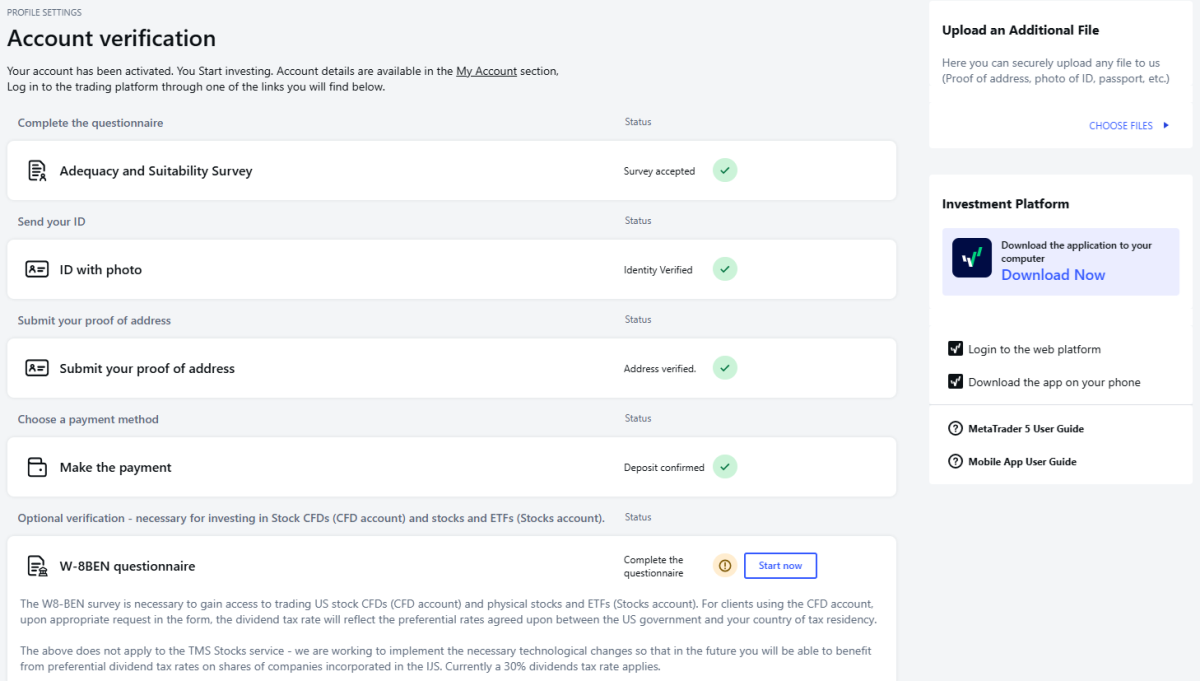Viewport: 1200px width, 681px height.
Task: Click the green checkmark beside Deposit confirmed
Action: pos(725,467)
